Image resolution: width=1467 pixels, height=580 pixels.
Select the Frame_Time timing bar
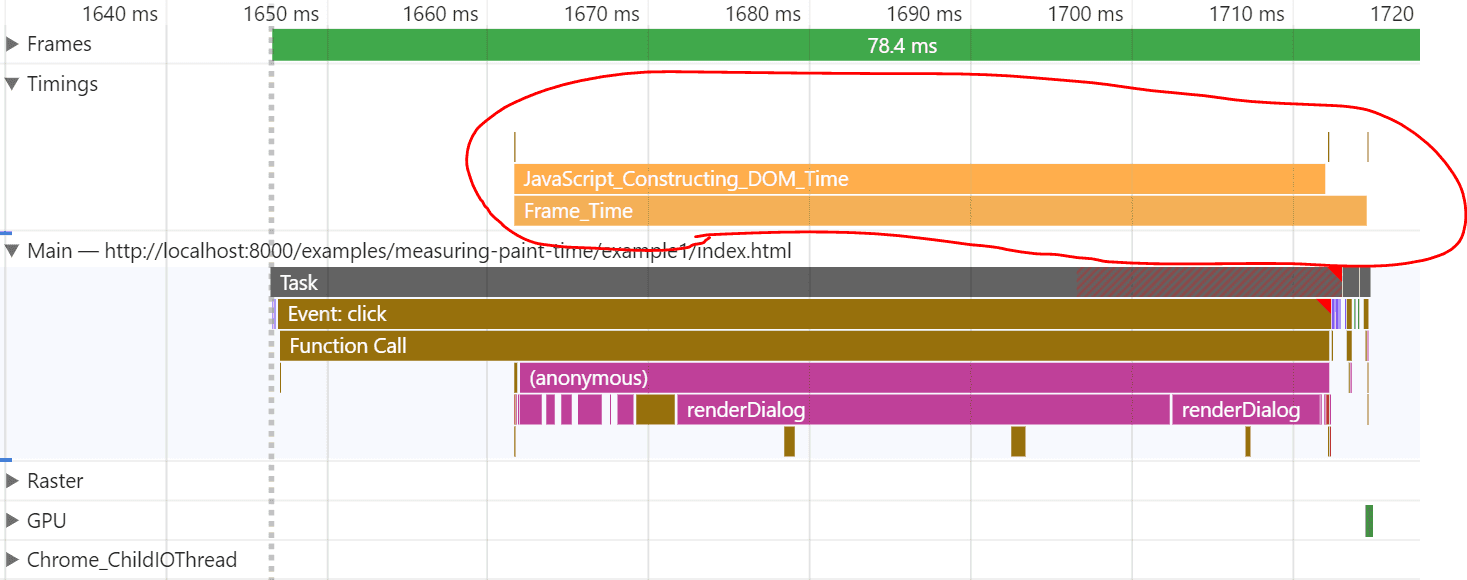coord(900,211)
